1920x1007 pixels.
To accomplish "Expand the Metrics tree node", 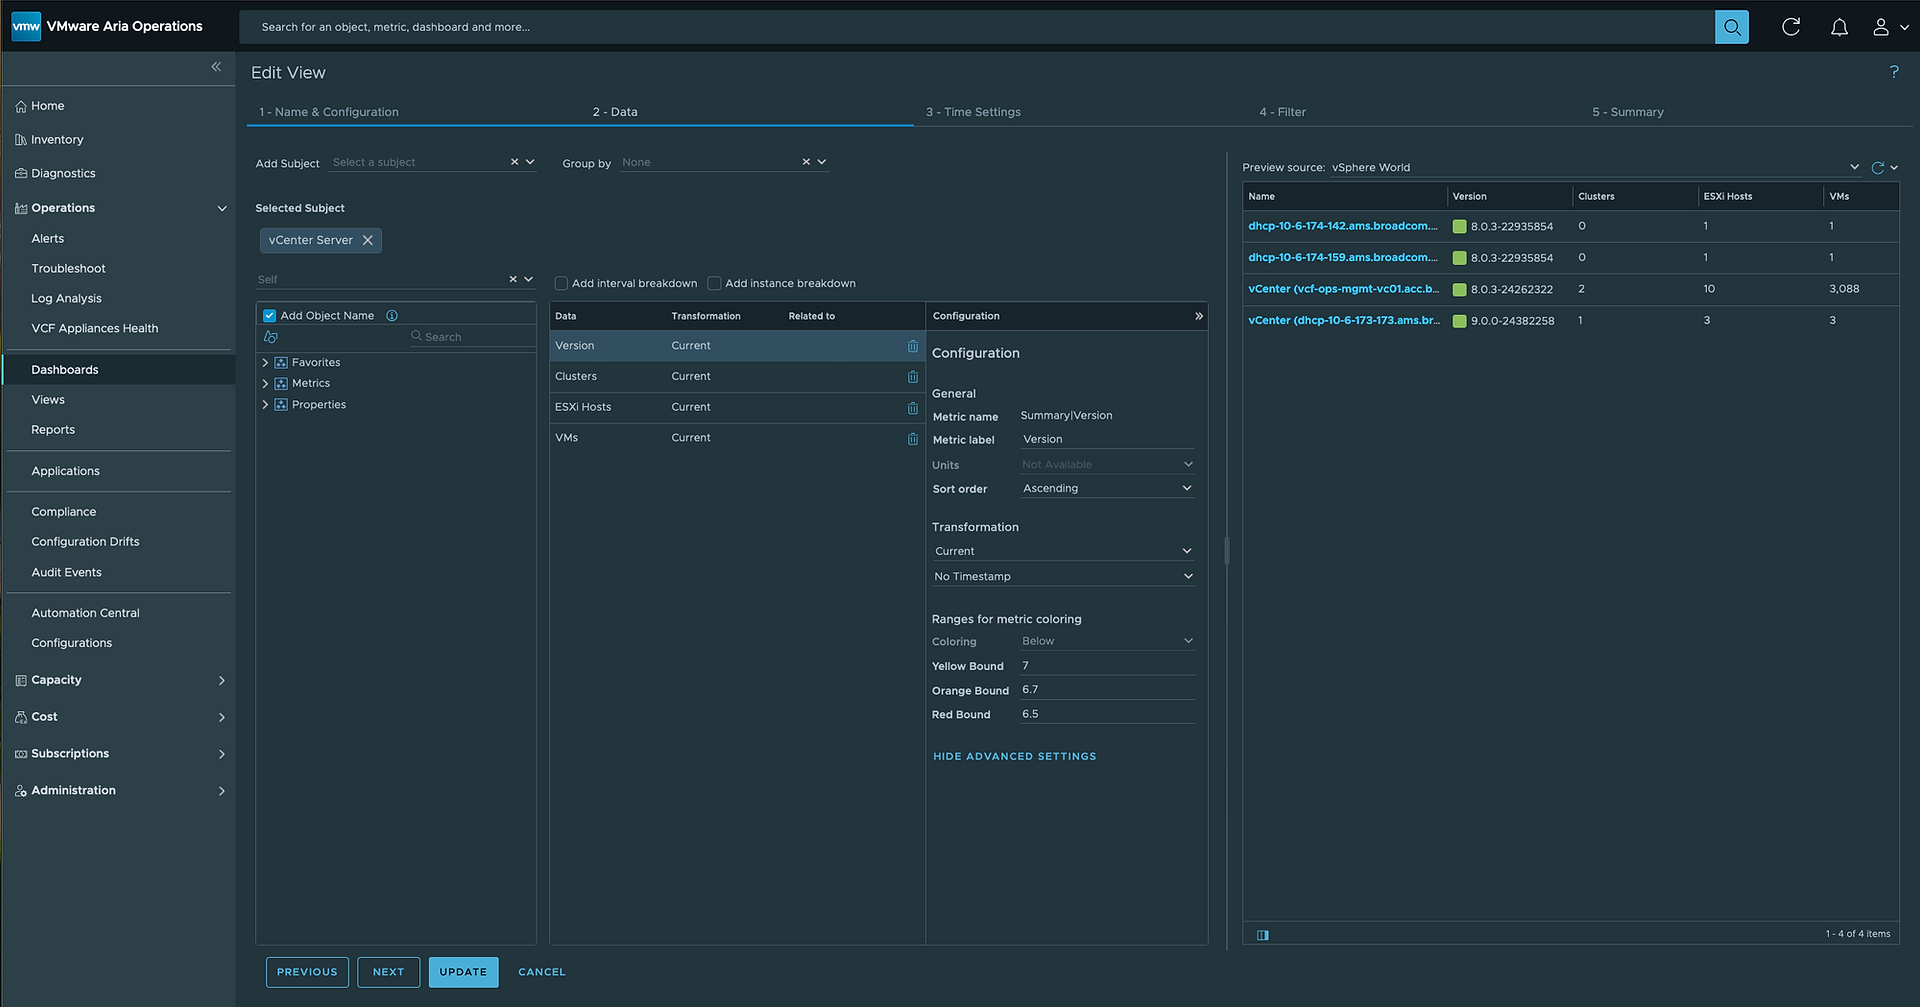I will click(x=265, y=384).
